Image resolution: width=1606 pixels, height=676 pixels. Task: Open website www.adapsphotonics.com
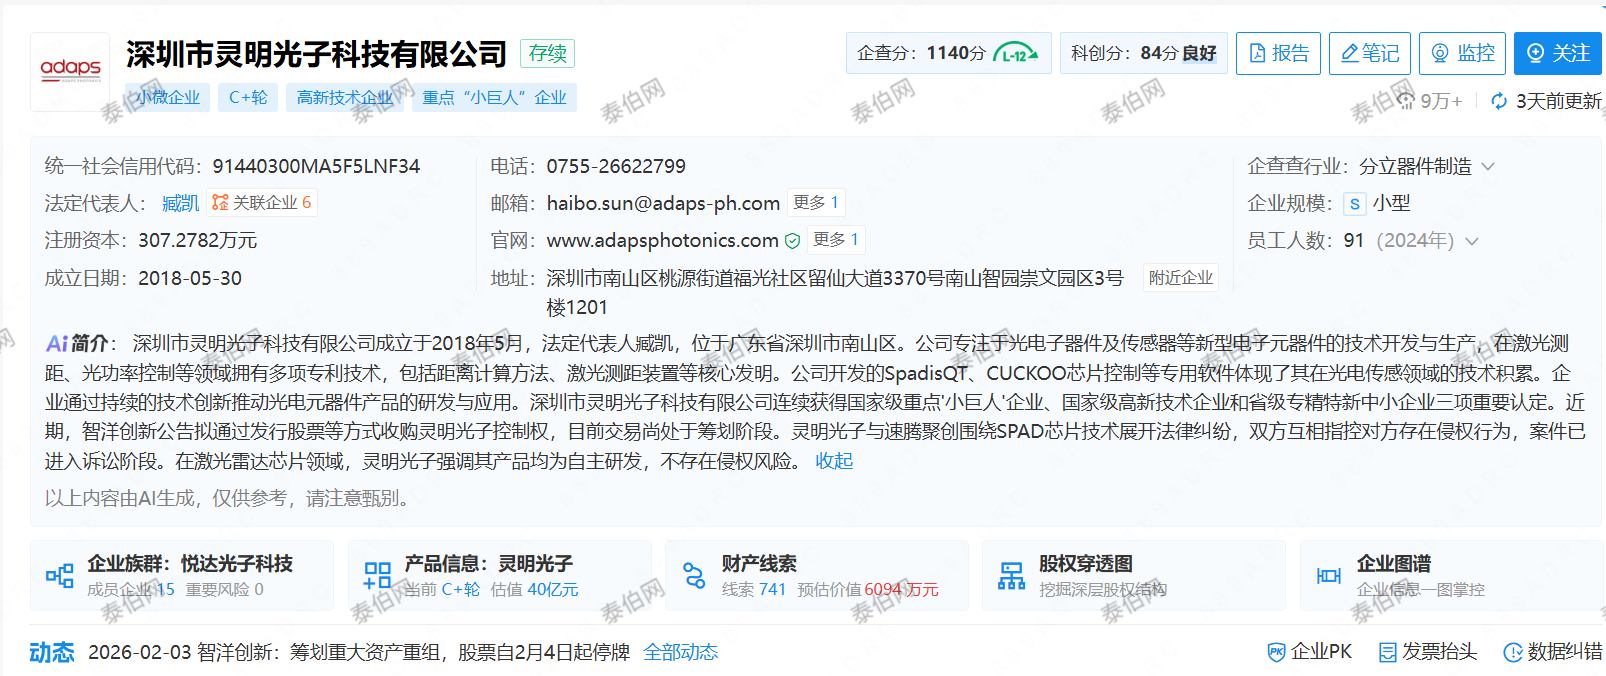662,240
